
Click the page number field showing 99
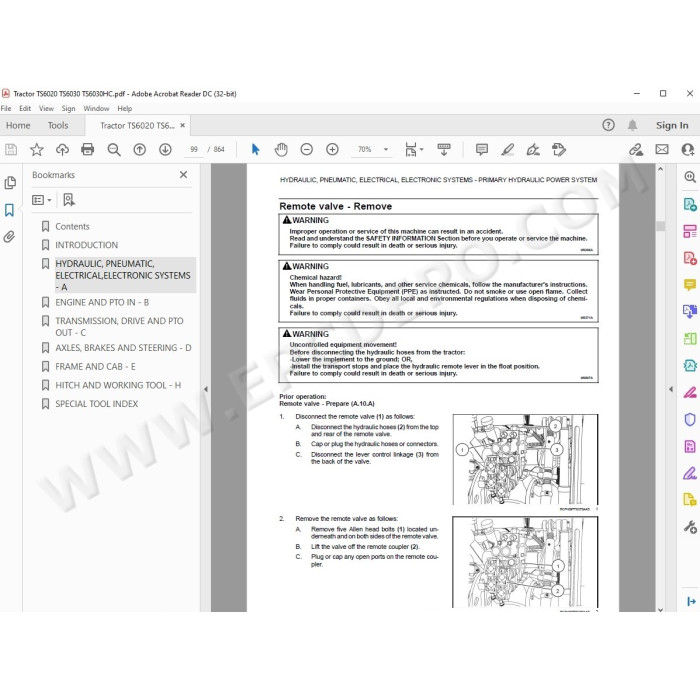pyautogui.click(x=194, y=149)
